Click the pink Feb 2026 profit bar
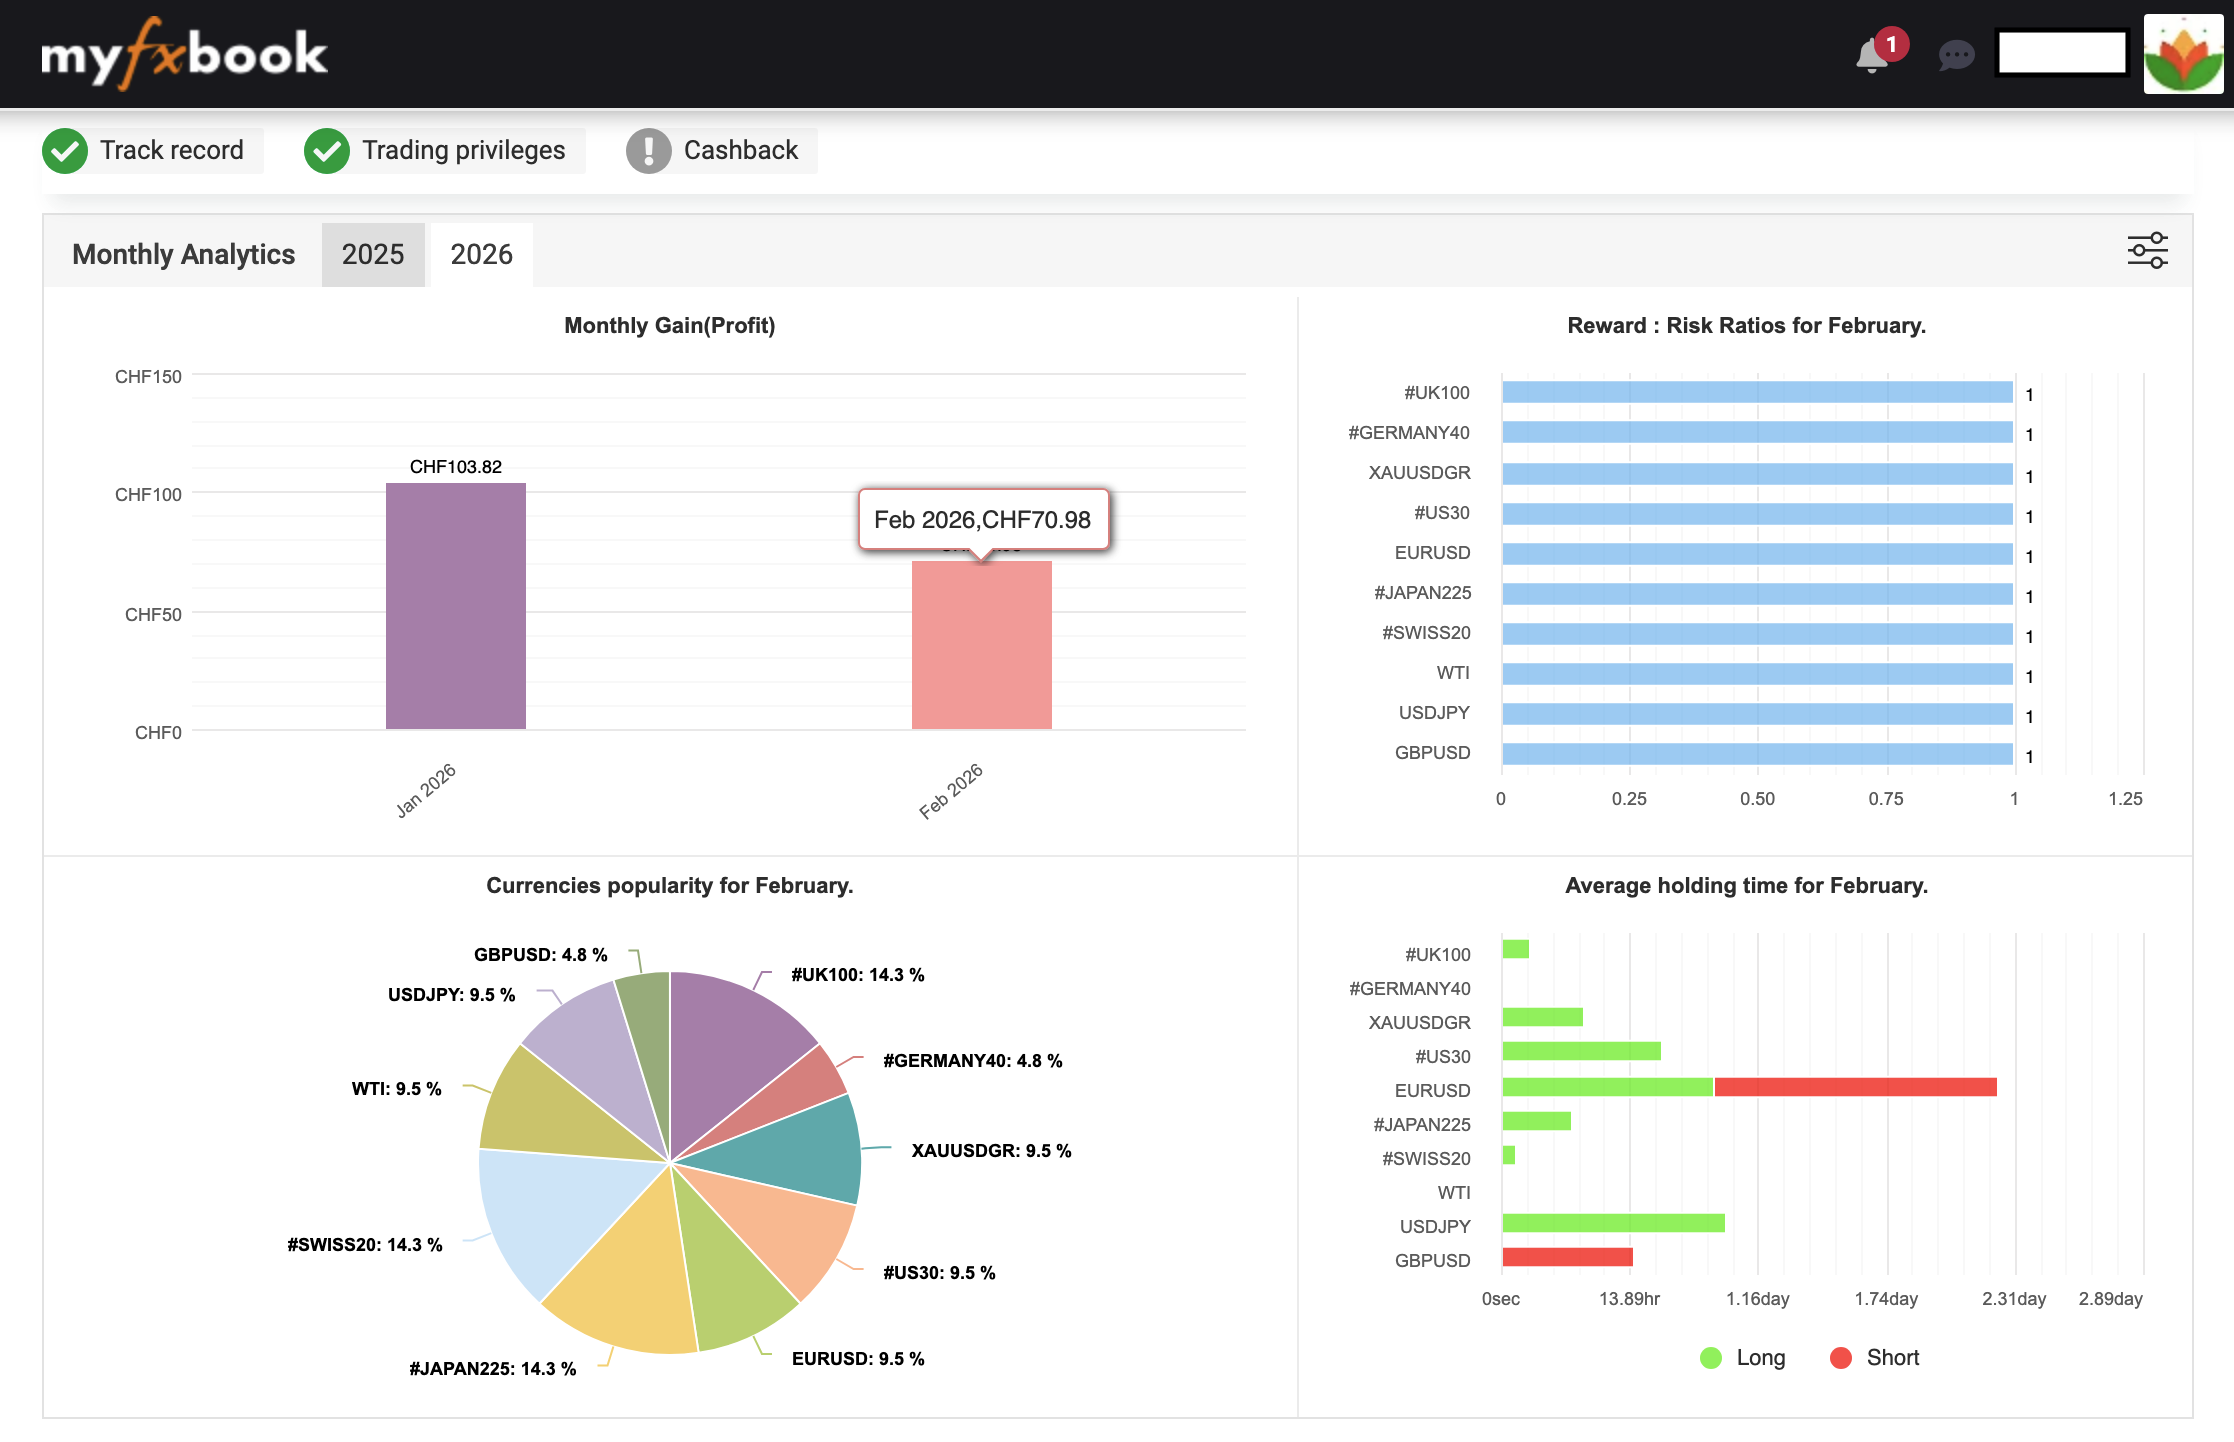This screenshot has height=1442, width=2234. pyautogui.click(x=981, y=645)
